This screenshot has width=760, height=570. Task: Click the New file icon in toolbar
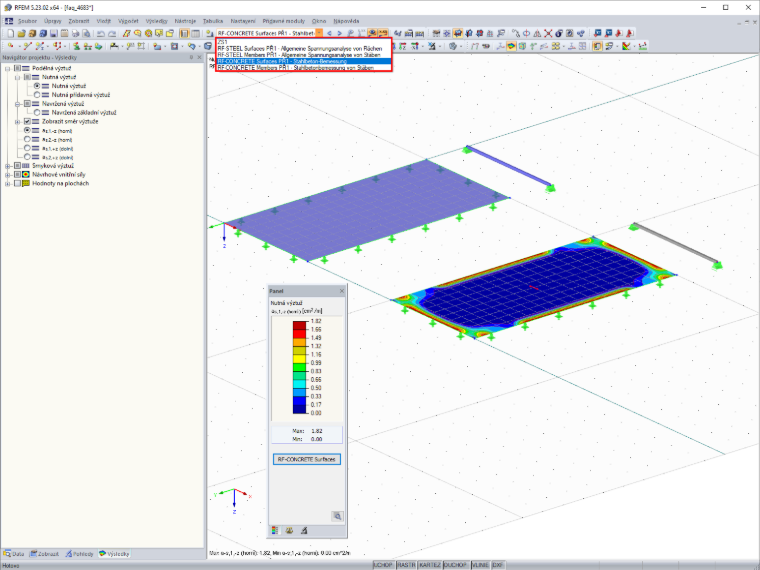[x=11, y=33]
